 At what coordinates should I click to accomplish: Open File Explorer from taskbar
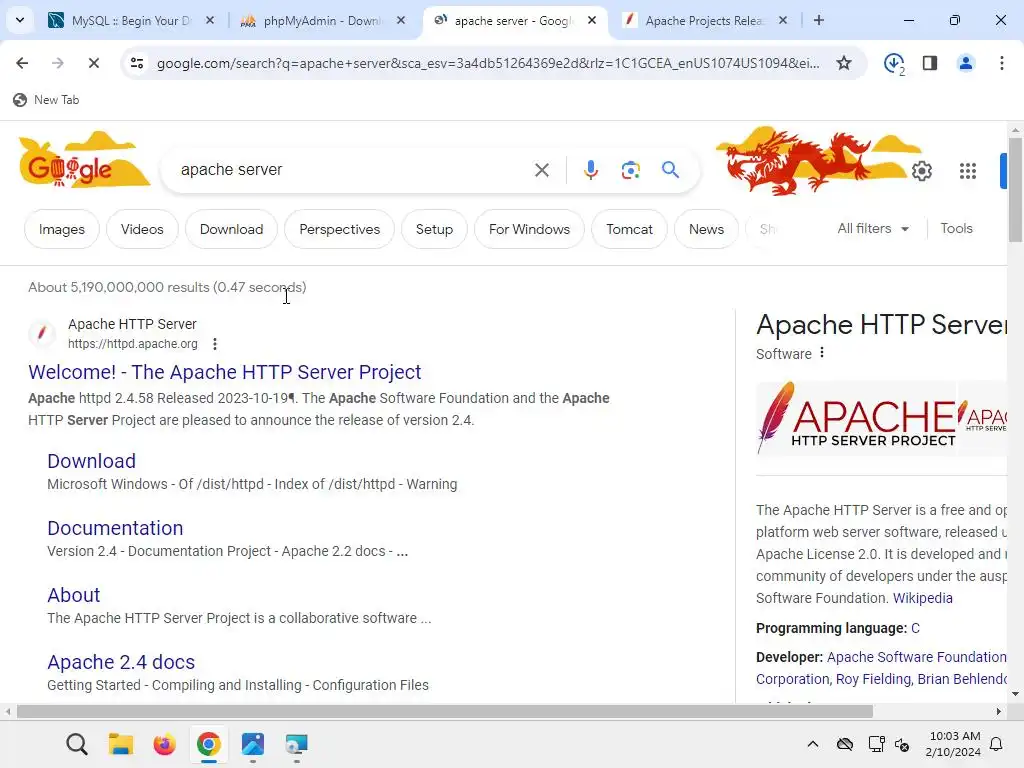pyautogui.click(x=121, y=744)
